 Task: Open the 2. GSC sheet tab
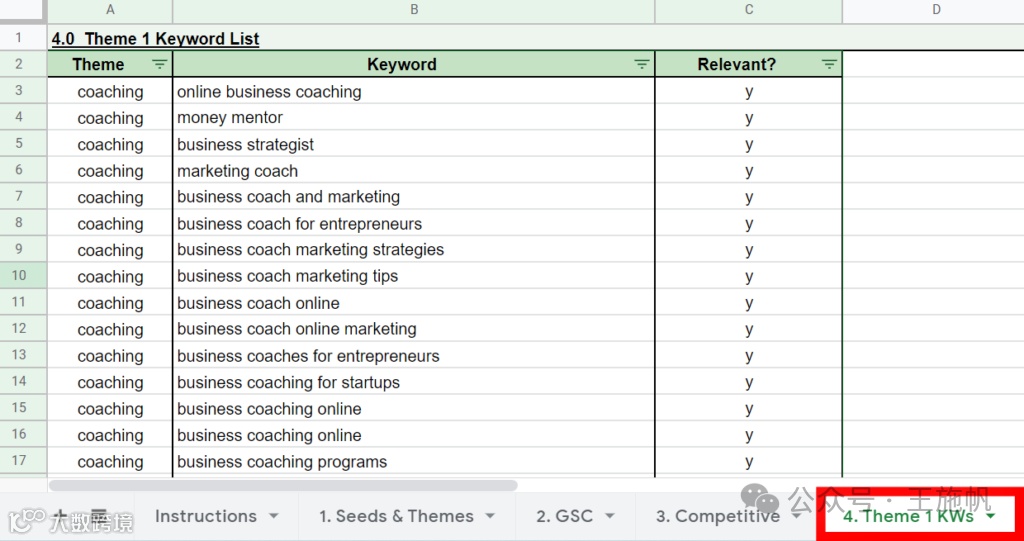tap(565, 516)
